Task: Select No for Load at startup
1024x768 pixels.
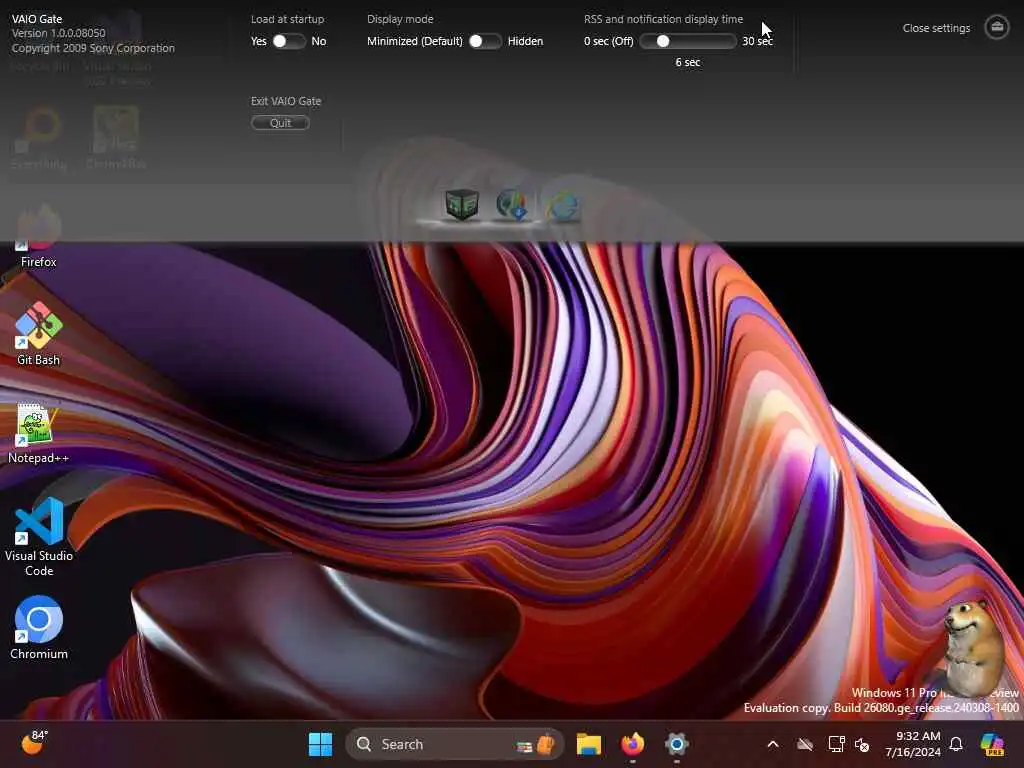Action: point(319,41)
